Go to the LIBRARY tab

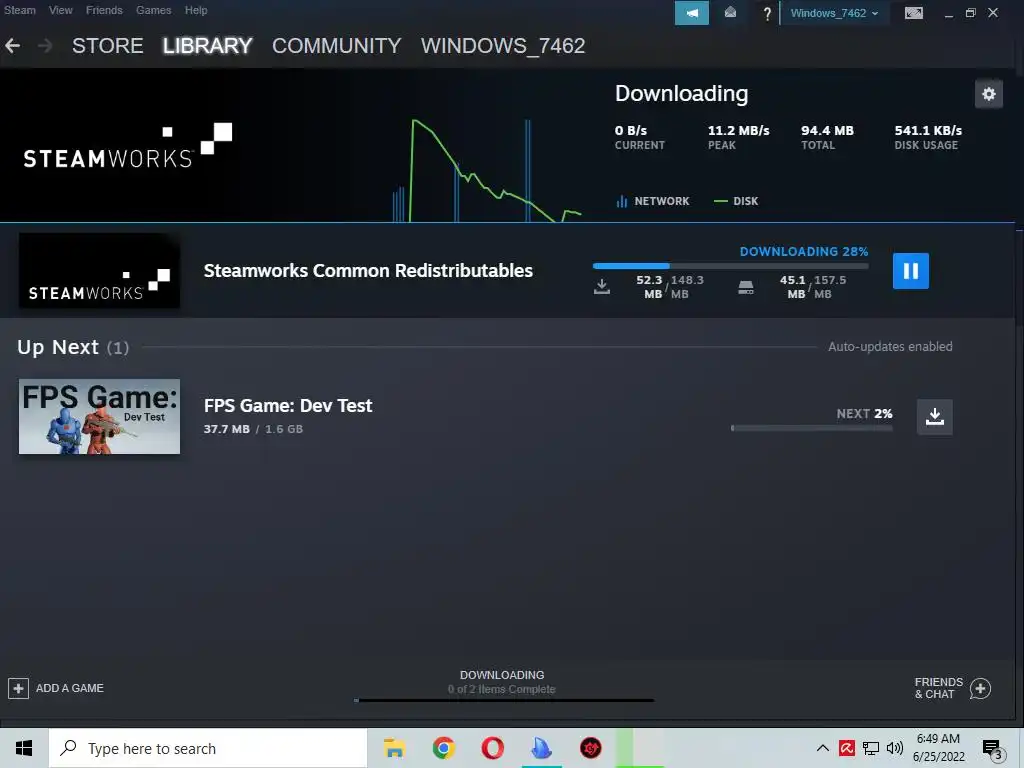click(x=208, y=46)
